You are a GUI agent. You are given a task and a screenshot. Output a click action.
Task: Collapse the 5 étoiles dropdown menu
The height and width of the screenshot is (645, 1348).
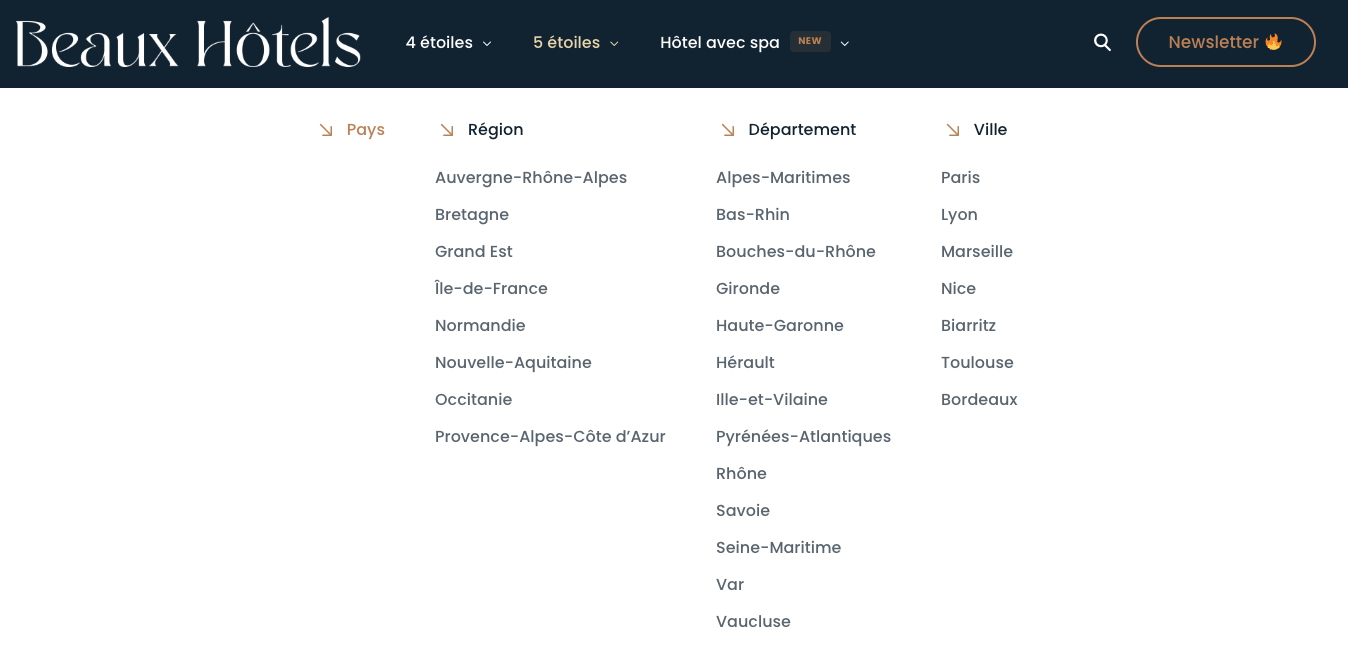[x=576, y=43]
